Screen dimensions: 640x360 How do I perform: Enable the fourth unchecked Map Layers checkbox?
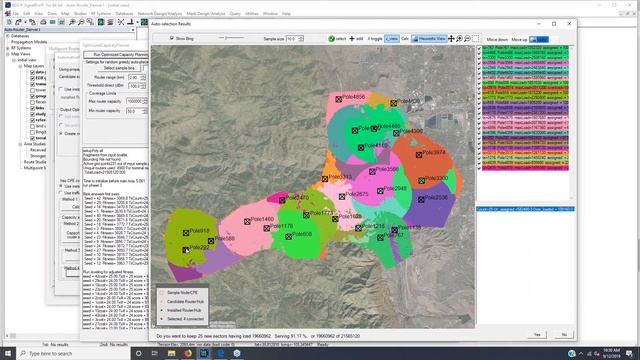(32, 90)
